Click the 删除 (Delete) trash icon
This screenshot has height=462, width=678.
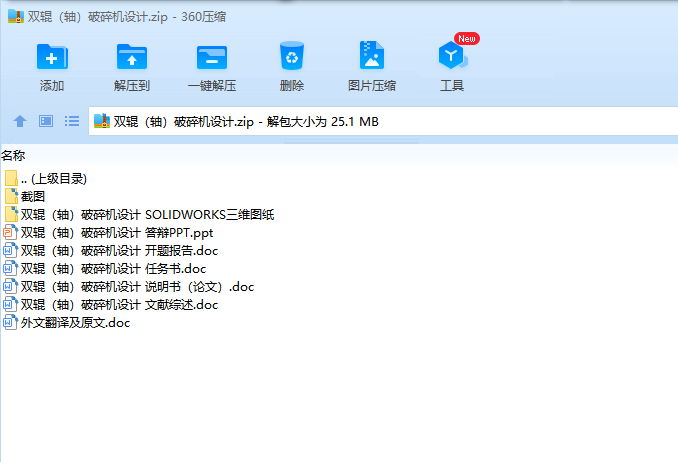(x=292, y=56)
